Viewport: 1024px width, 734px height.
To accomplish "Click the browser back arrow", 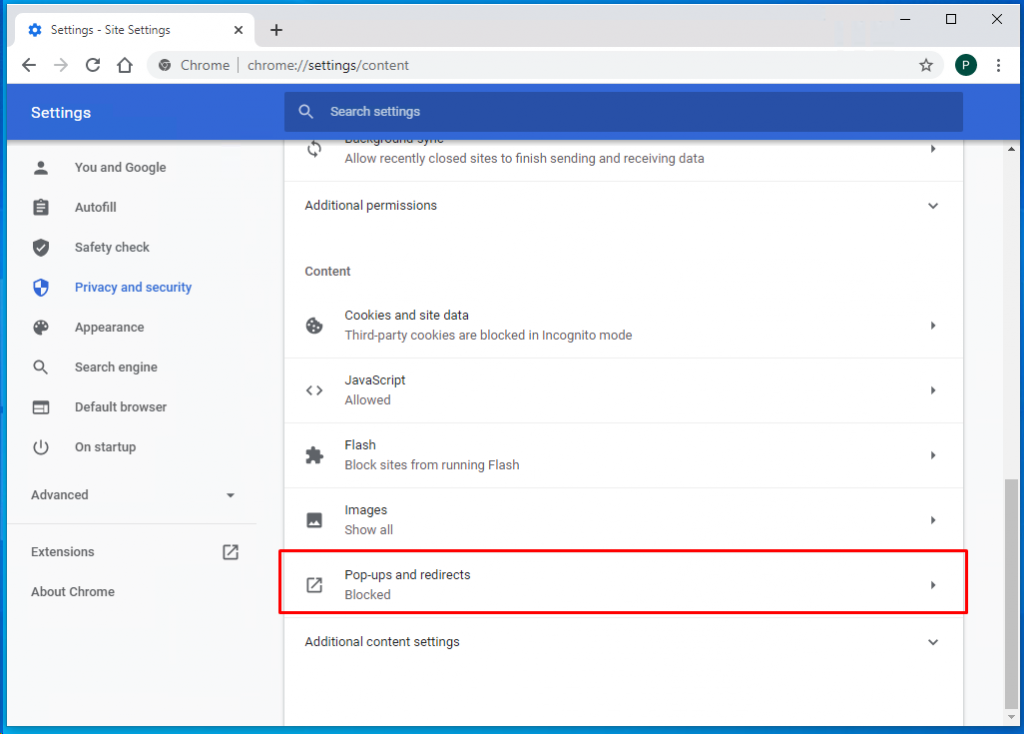I will point(29,65).
